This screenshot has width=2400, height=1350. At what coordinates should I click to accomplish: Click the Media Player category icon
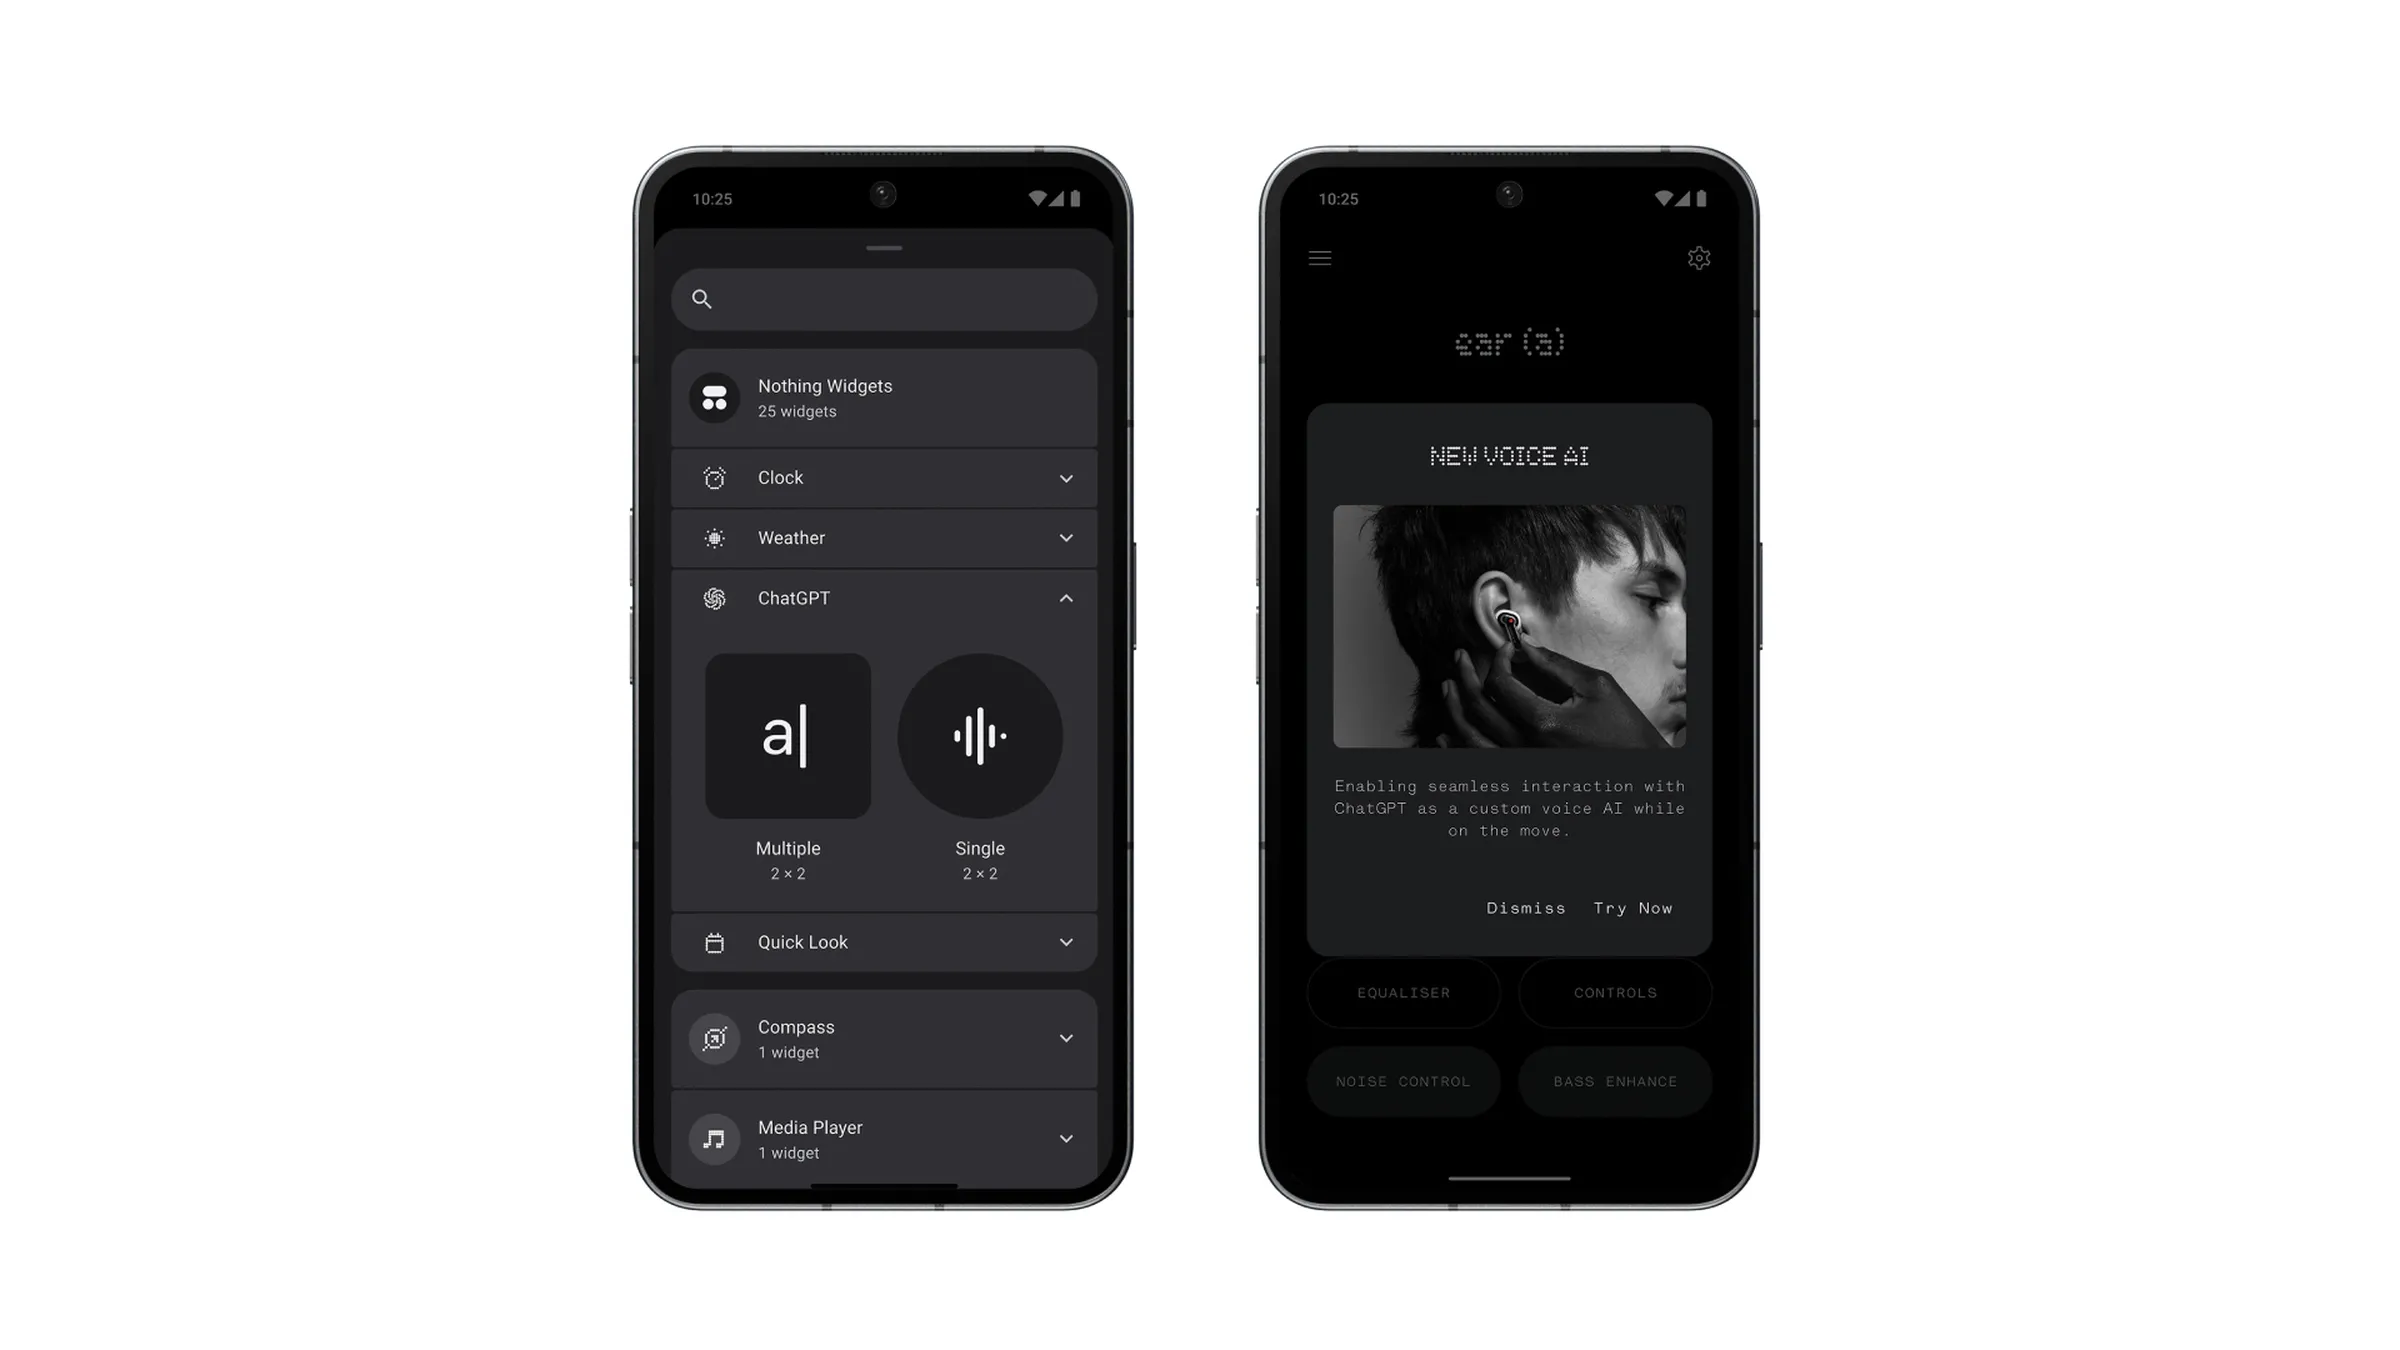point(712,1137)
